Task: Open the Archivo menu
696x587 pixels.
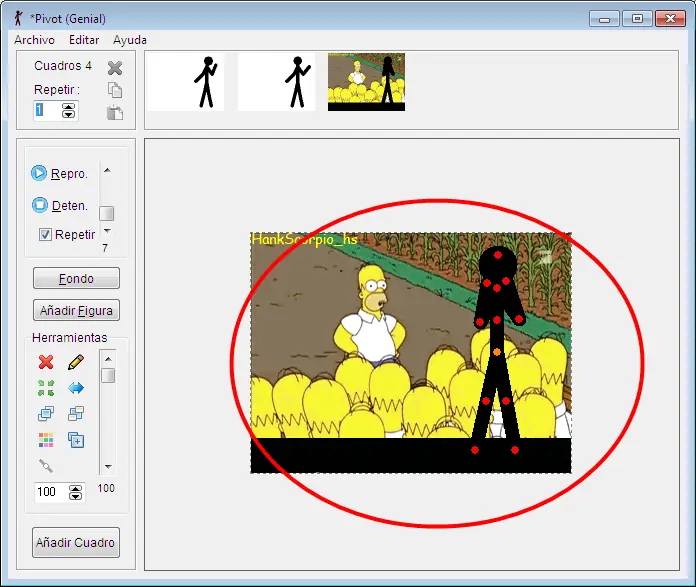Action: click(34, 40)
